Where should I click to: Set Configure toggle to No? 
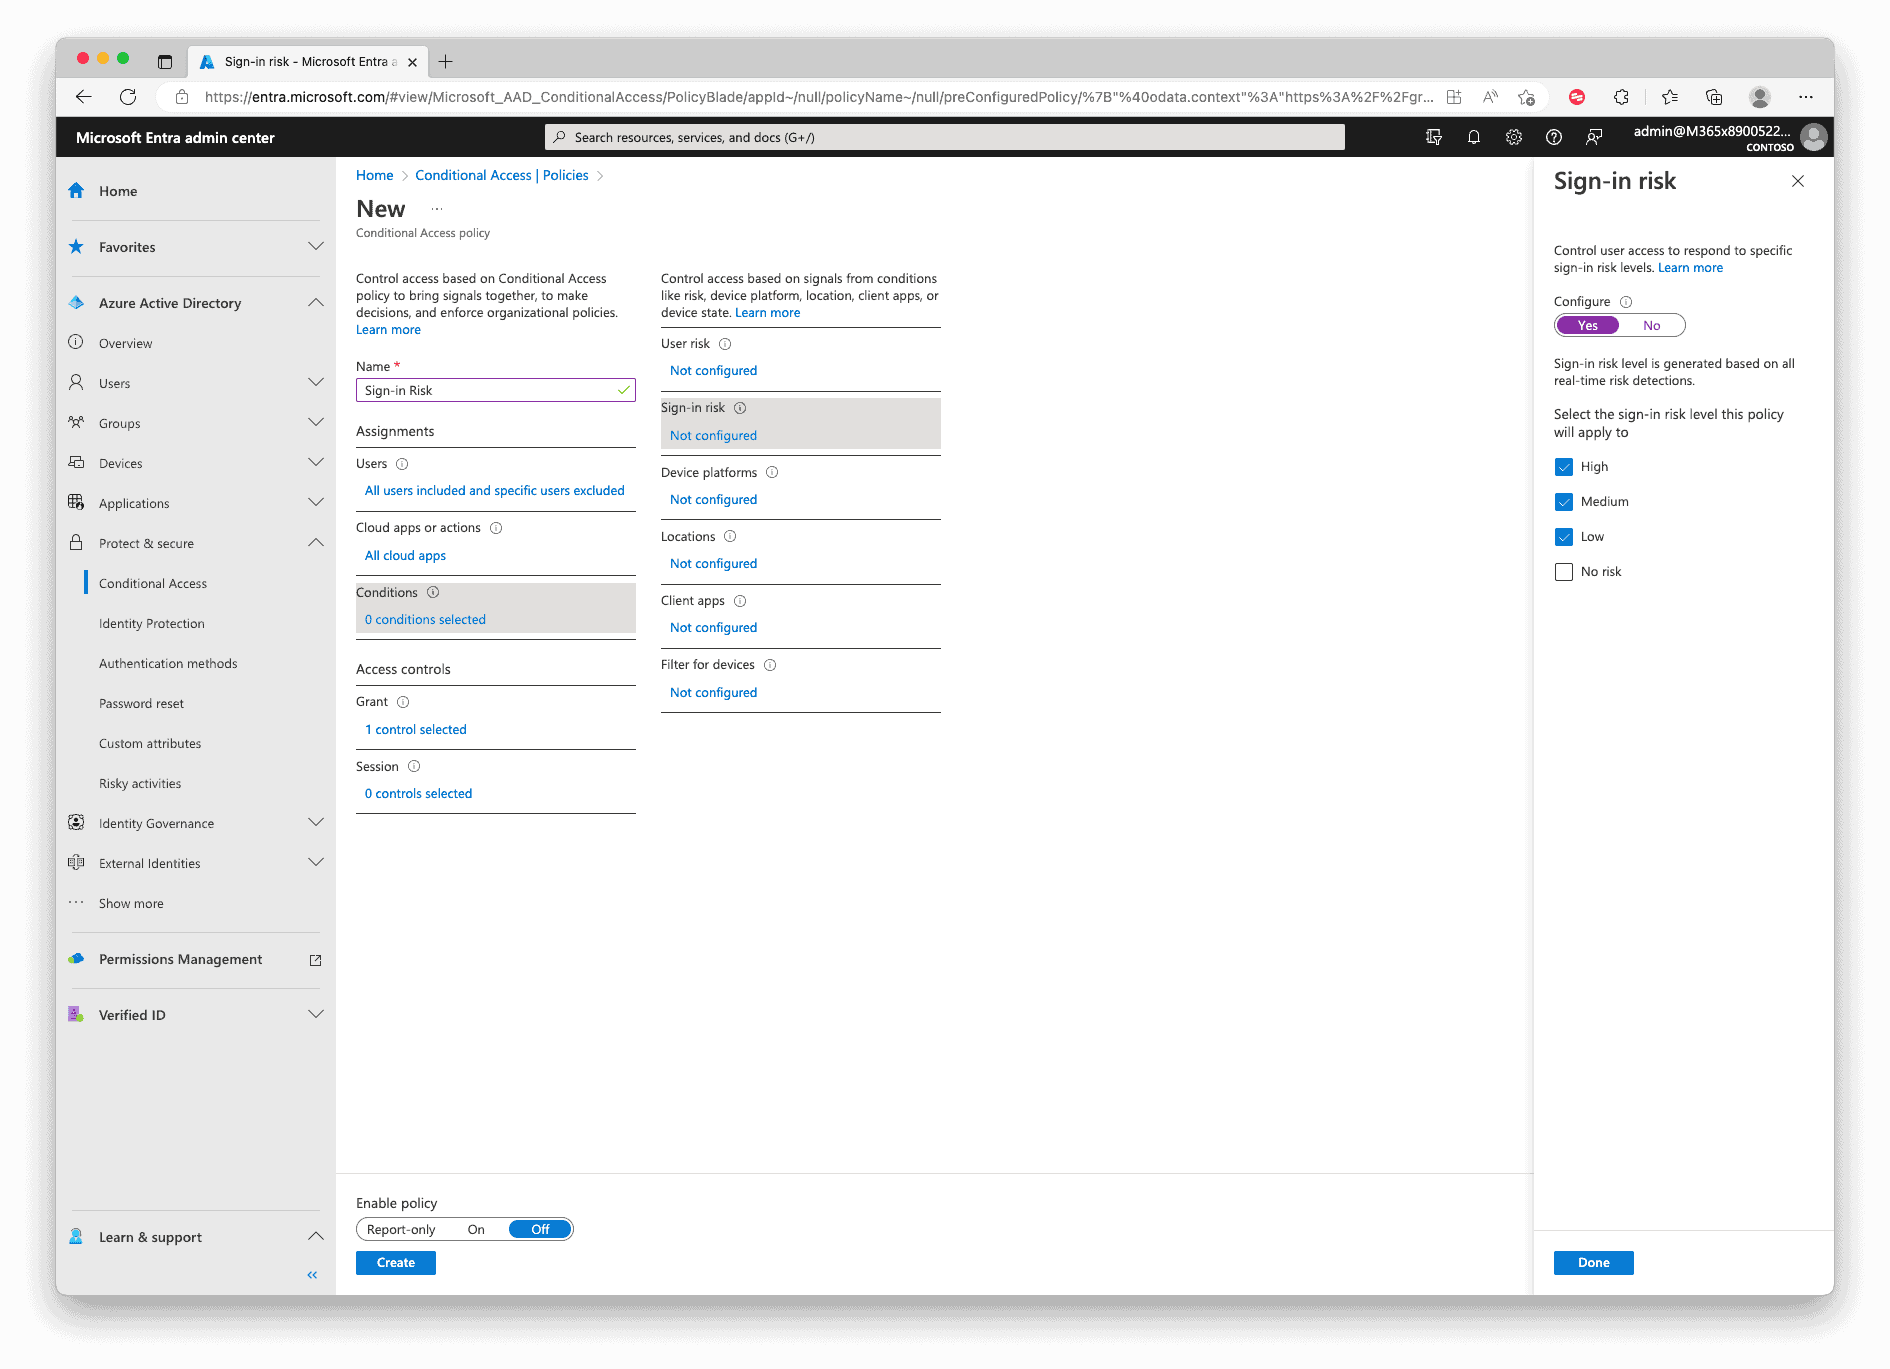coord(1651,326)
